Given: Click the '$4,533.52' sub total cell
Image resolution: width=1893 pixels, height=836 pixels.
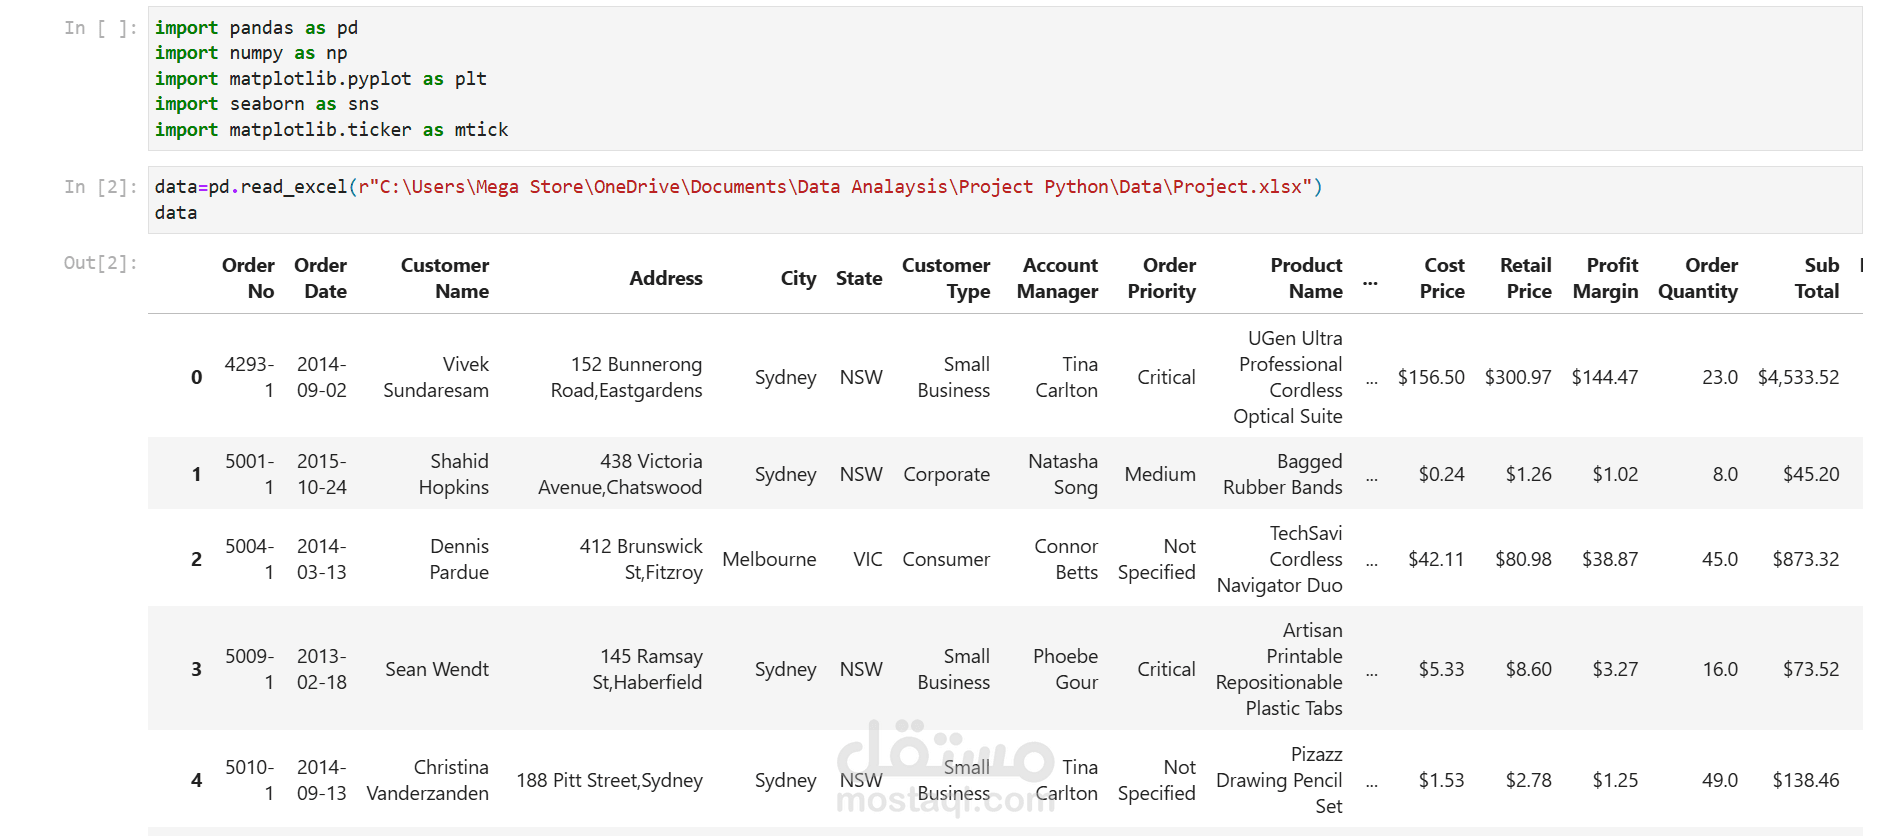Looking at the screenshot, I should [1798, 377].
